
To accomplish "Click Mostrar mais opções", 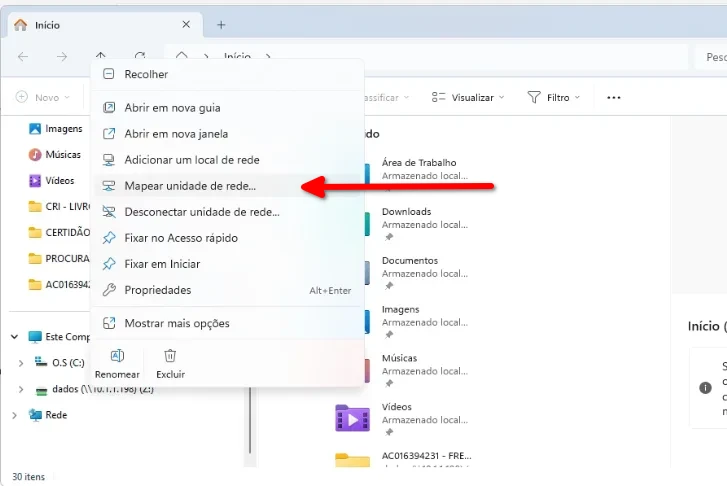I will (227, 323).
